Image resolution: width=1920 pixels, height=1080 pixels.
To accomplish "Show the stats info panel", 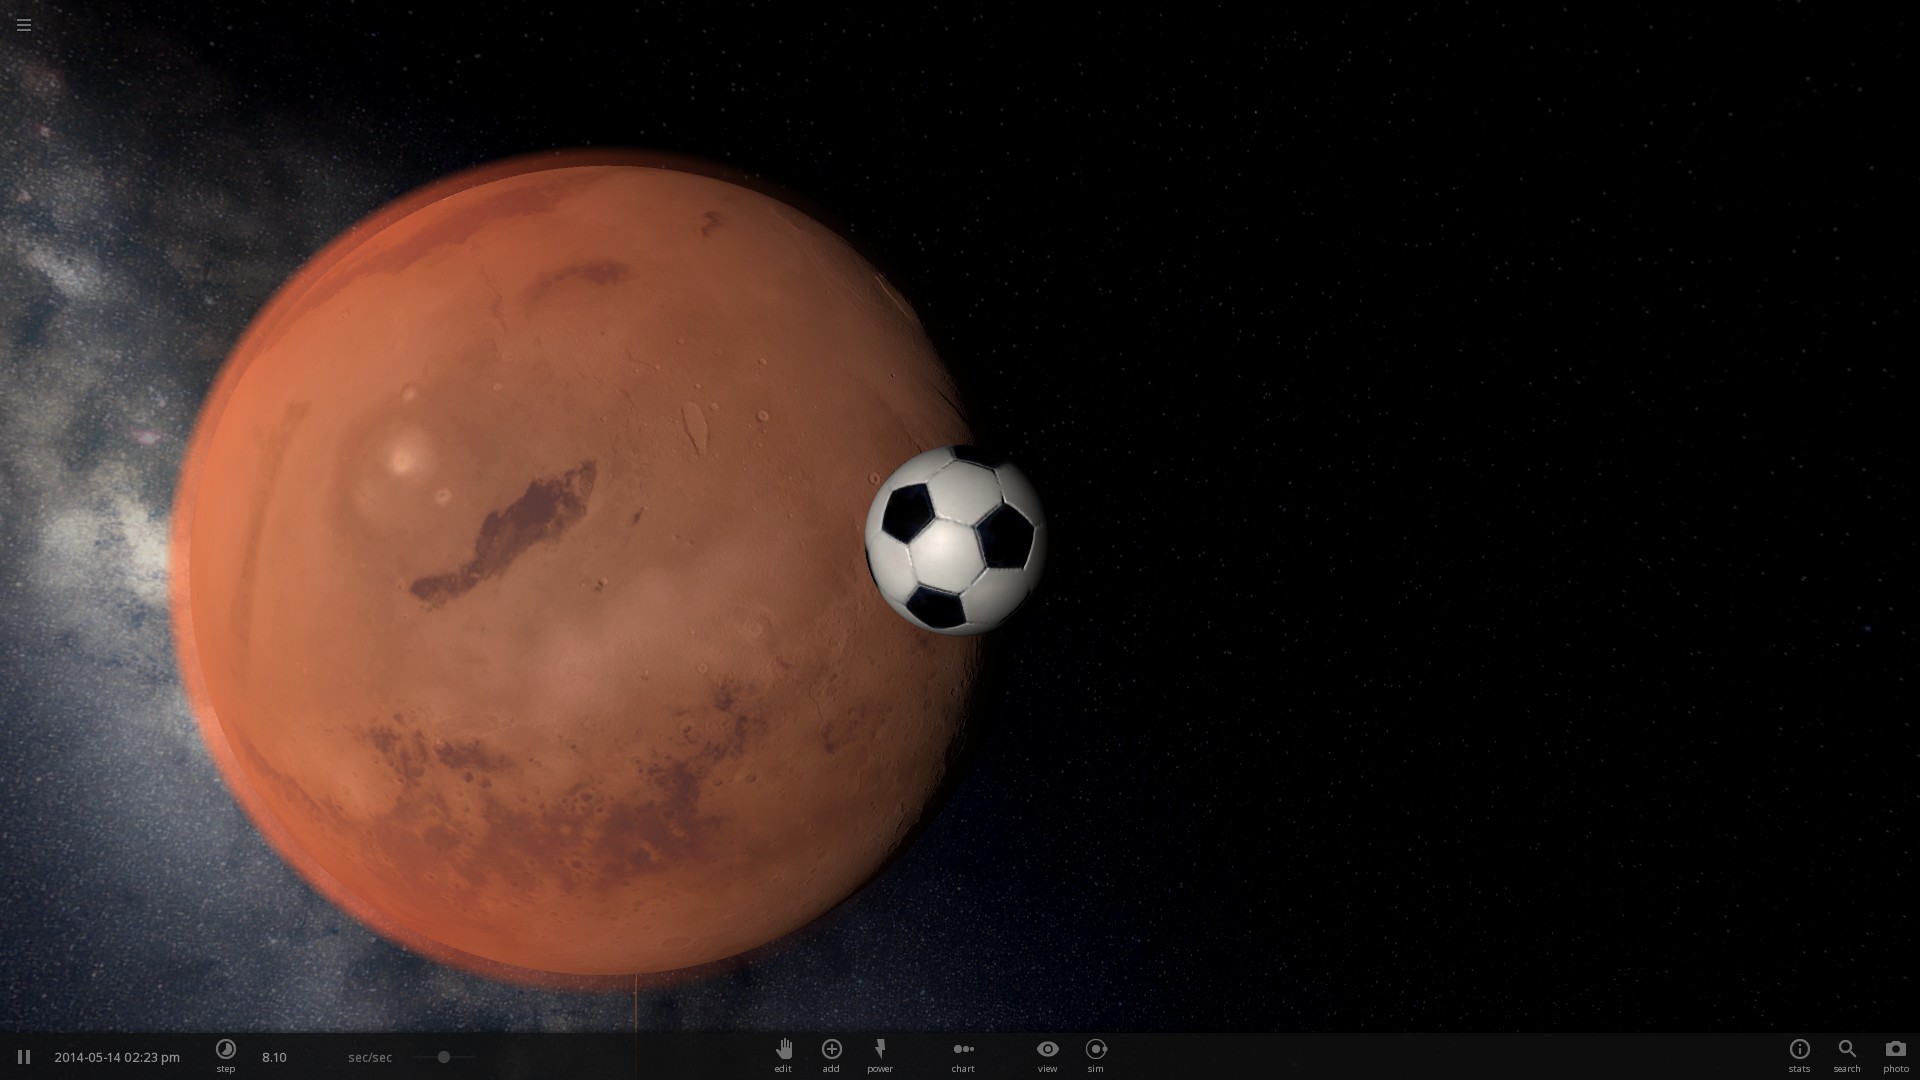I will coord(1799,1049).
